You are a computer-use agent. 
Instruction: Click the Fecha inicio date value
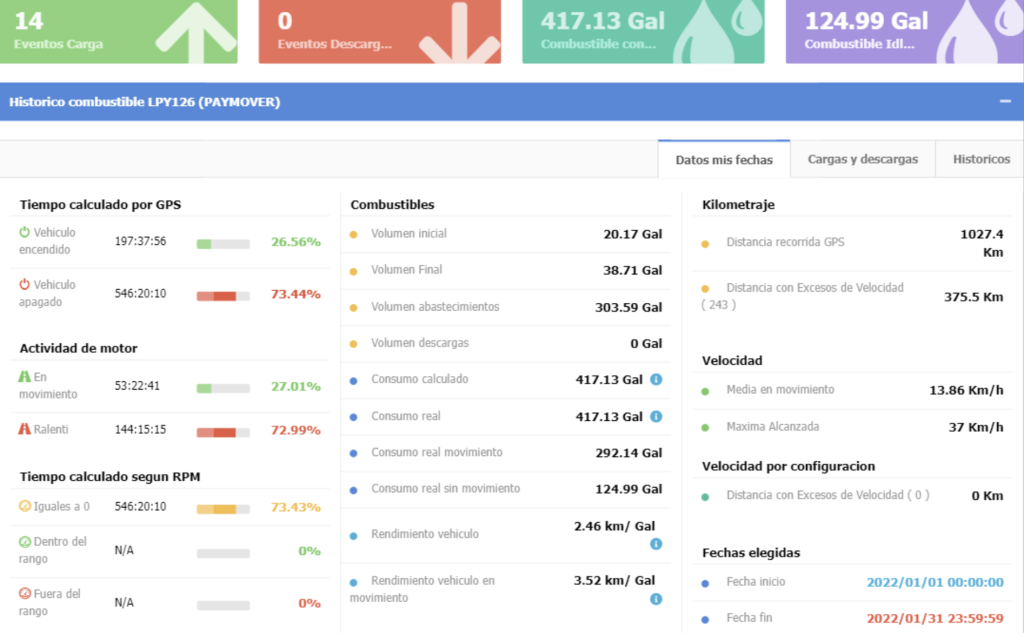[935, 582]
